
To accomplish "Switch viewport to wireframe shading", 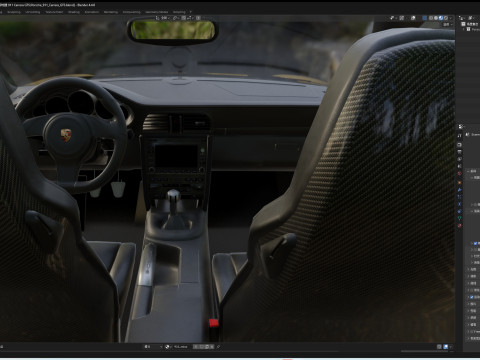I will [431, 18].
